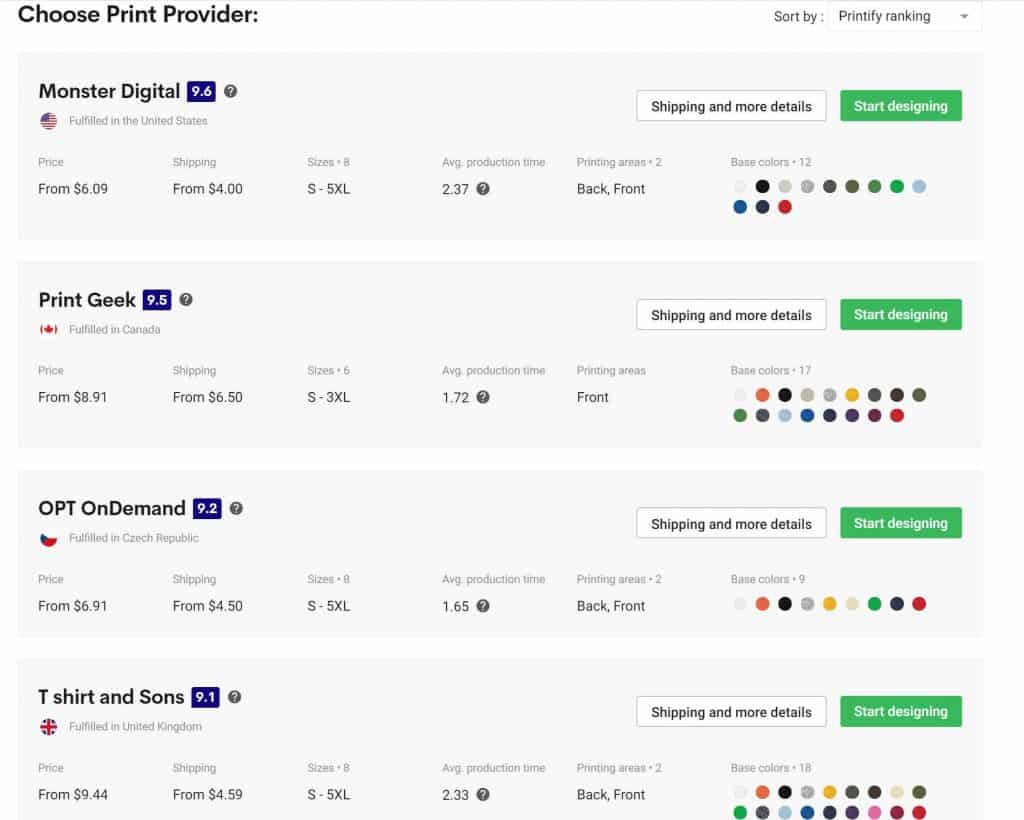The width and height of the screenshot is (1024, 820).
Task: Click the 'From $8.91' price value
Action: [x=72, y=397]
